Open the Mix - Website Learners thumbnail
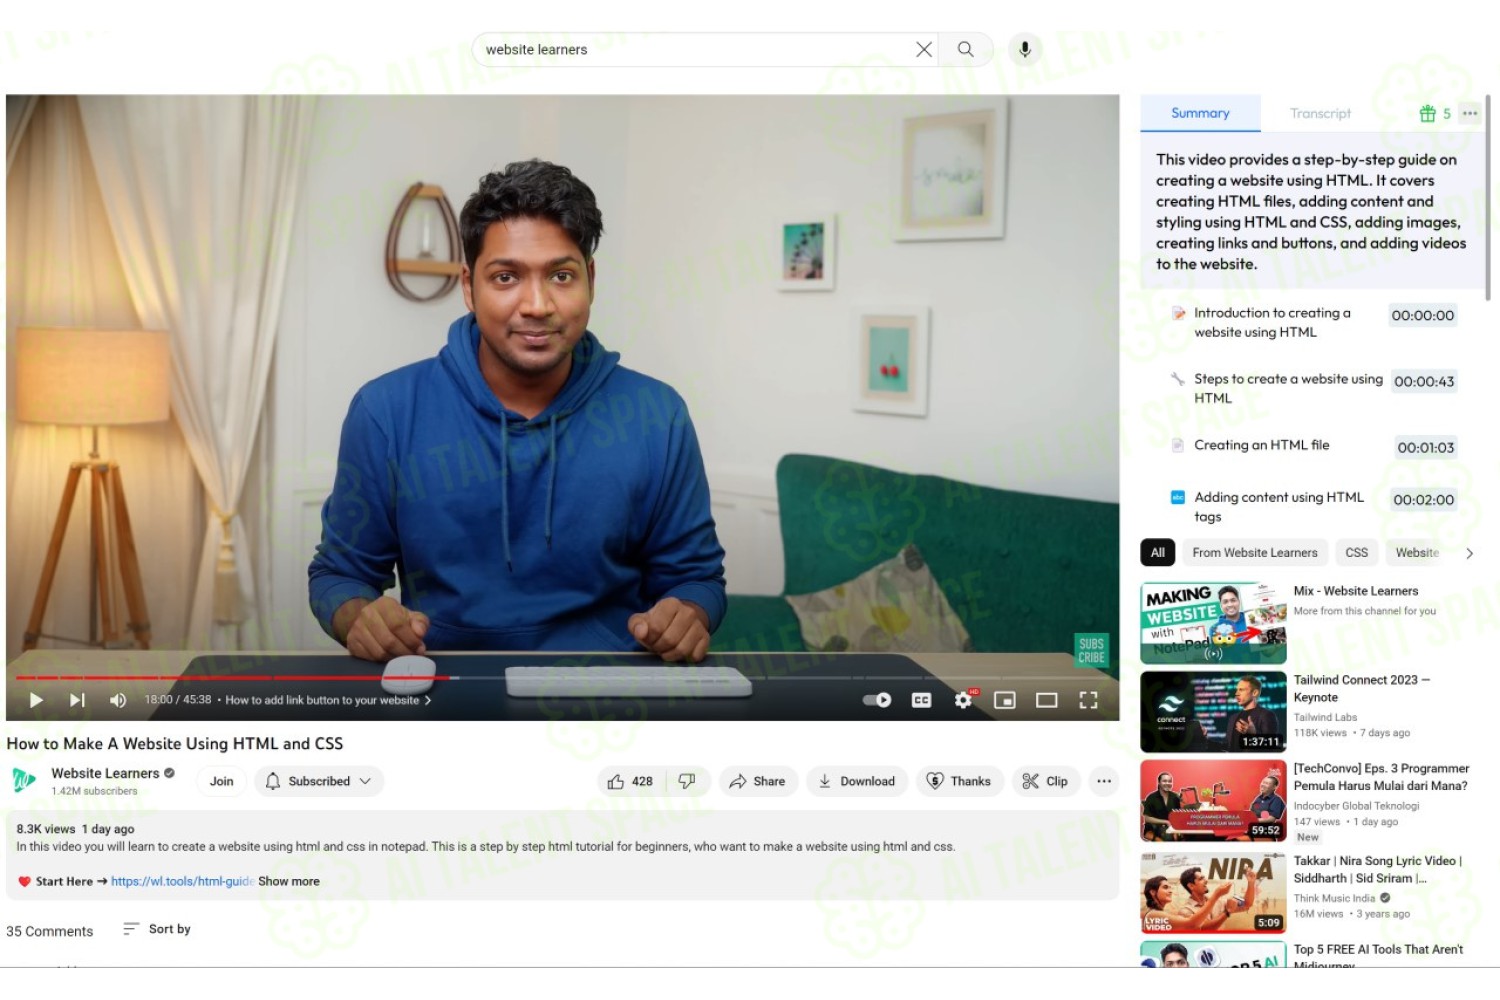This screenshot has width=1500, height=1000. pyautogui.click(x=1213, y=623)
